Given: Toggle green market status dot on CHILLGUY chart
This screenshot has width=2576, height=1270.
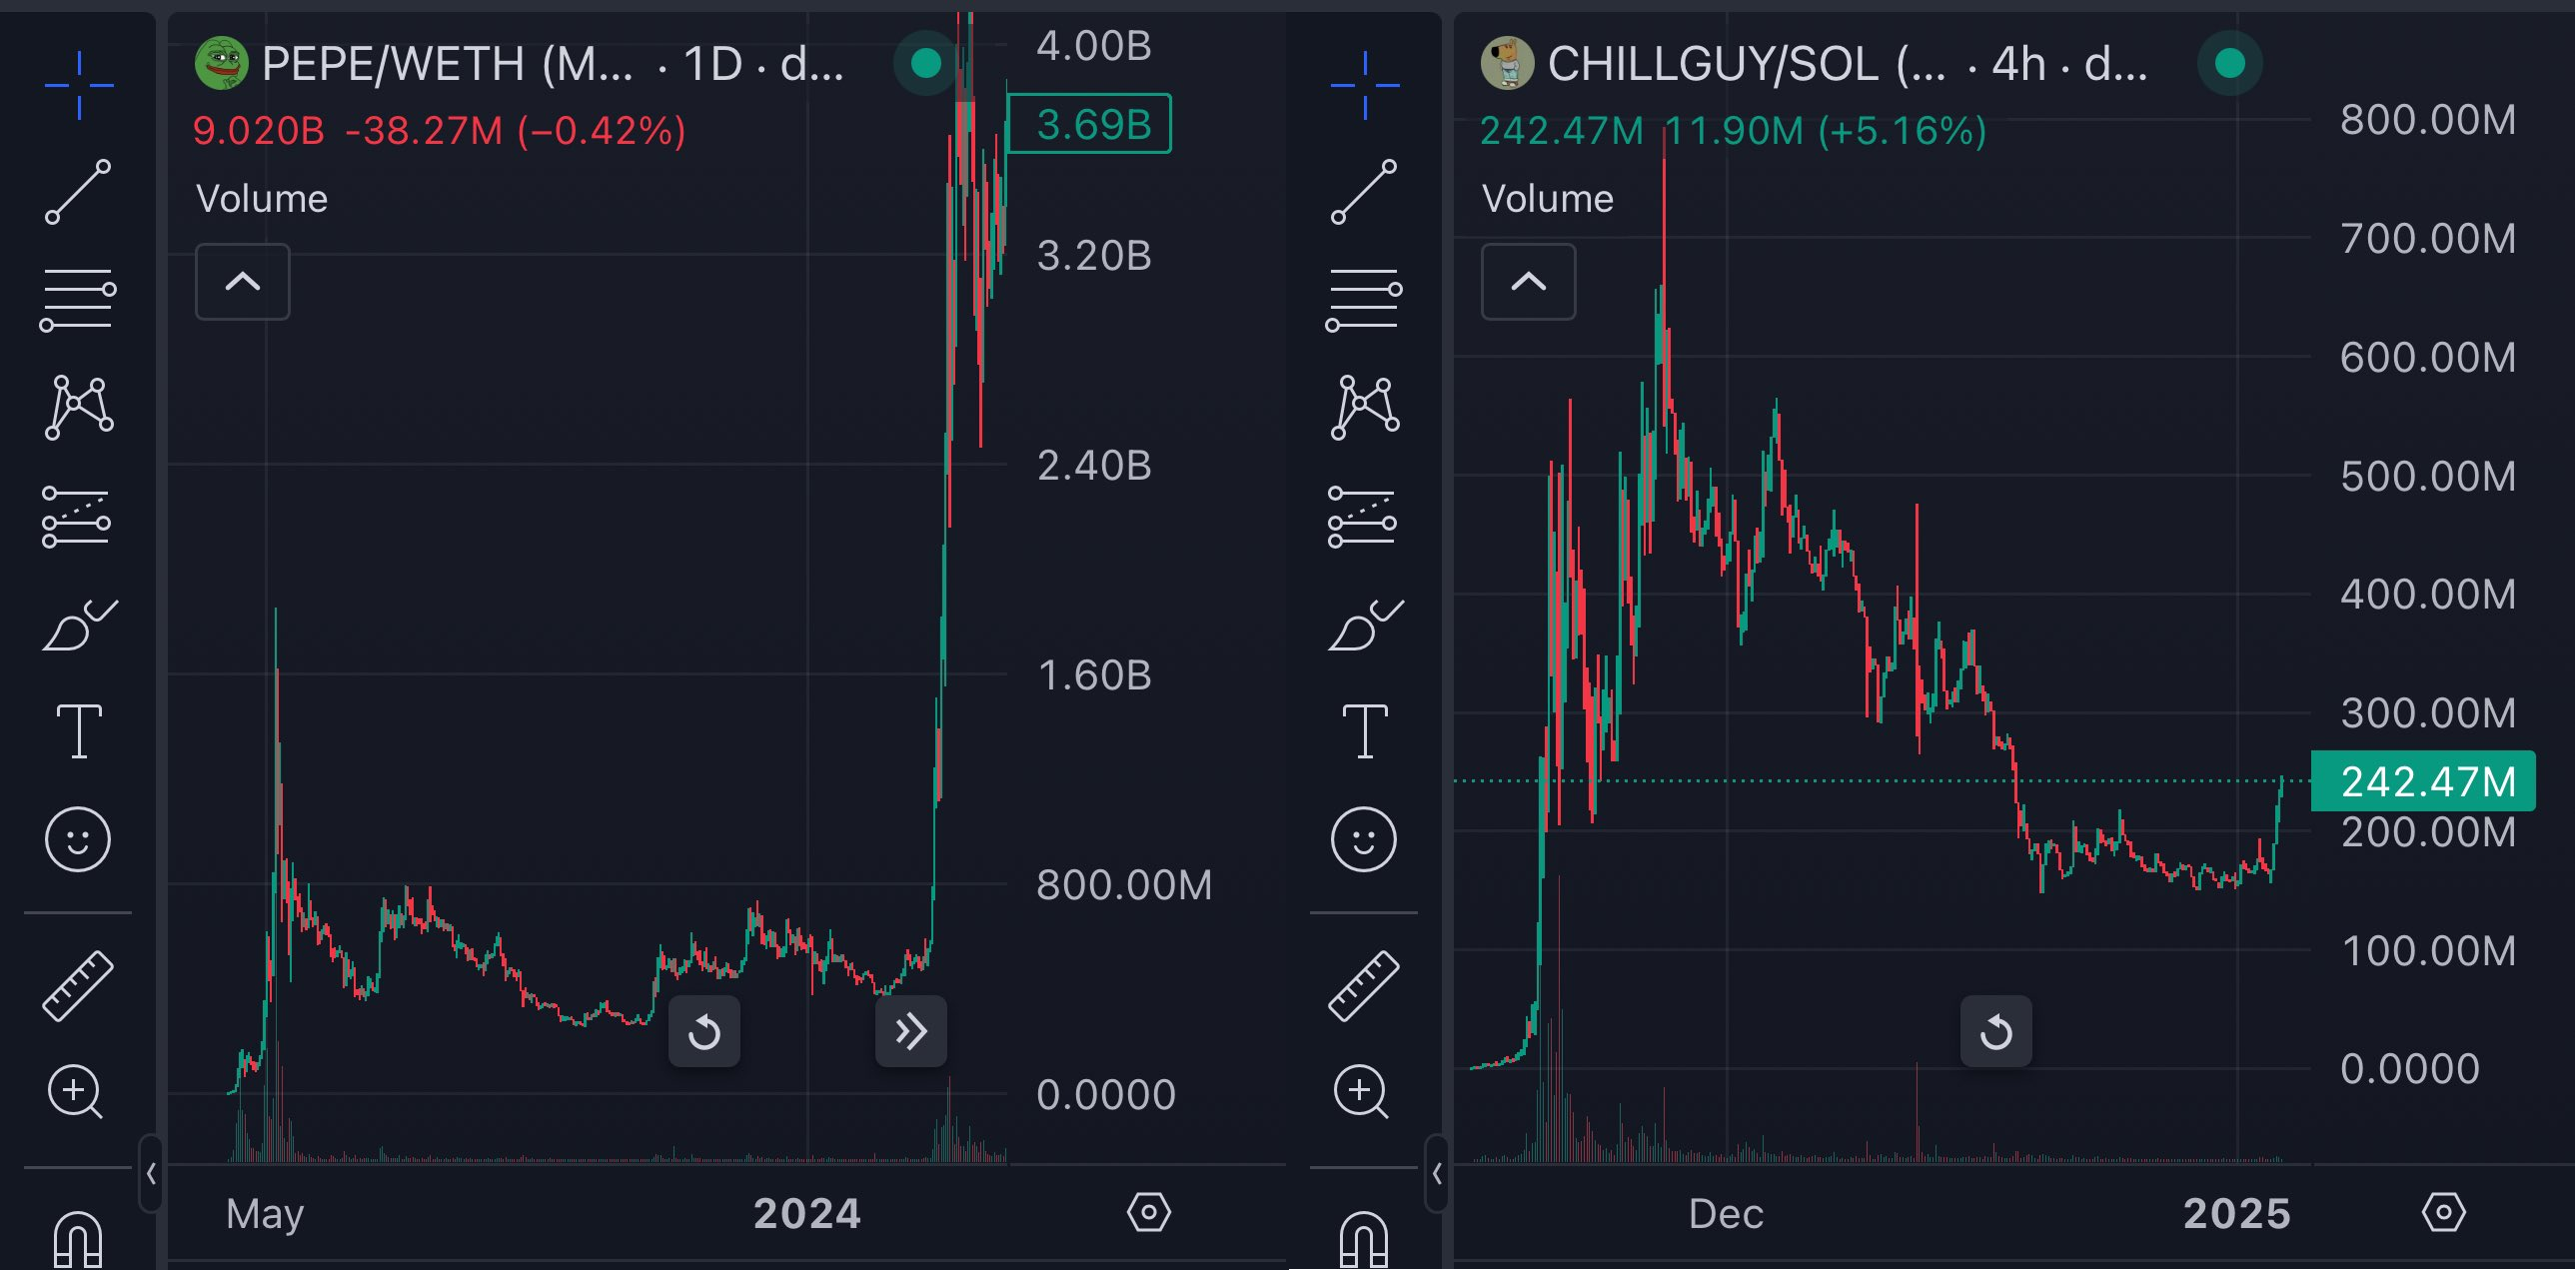Looking at the screenshot, I should (2229, 64).
